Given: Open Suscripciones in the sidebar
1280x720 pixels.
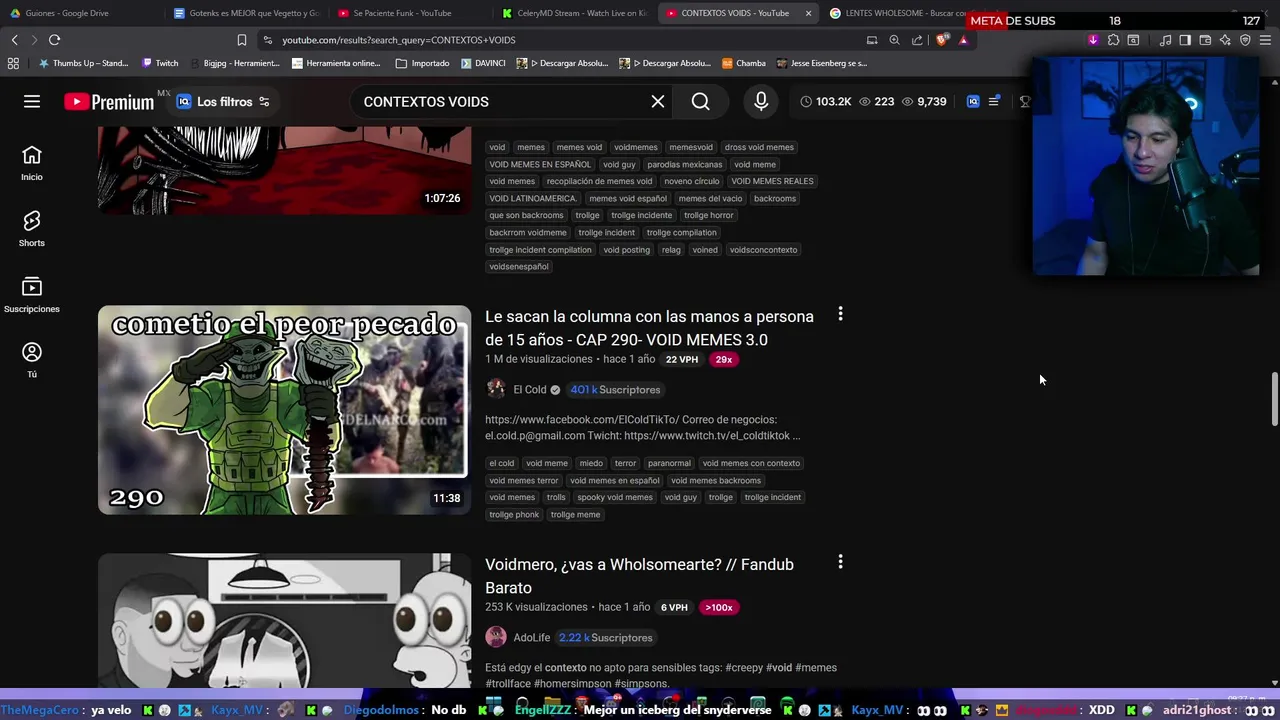Looking at the screenshot, I should (x=32, y=295).
